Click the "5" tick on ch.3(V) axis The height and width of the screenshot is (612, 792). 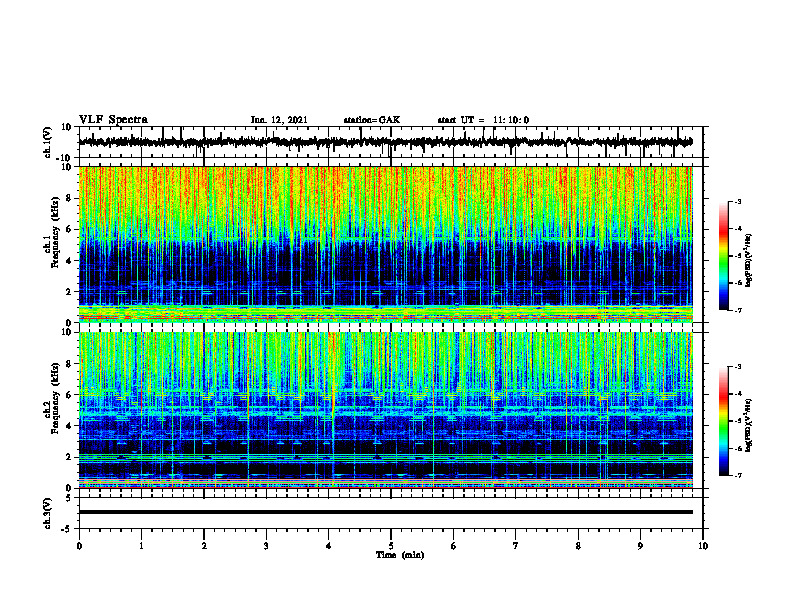coord(70,498)
